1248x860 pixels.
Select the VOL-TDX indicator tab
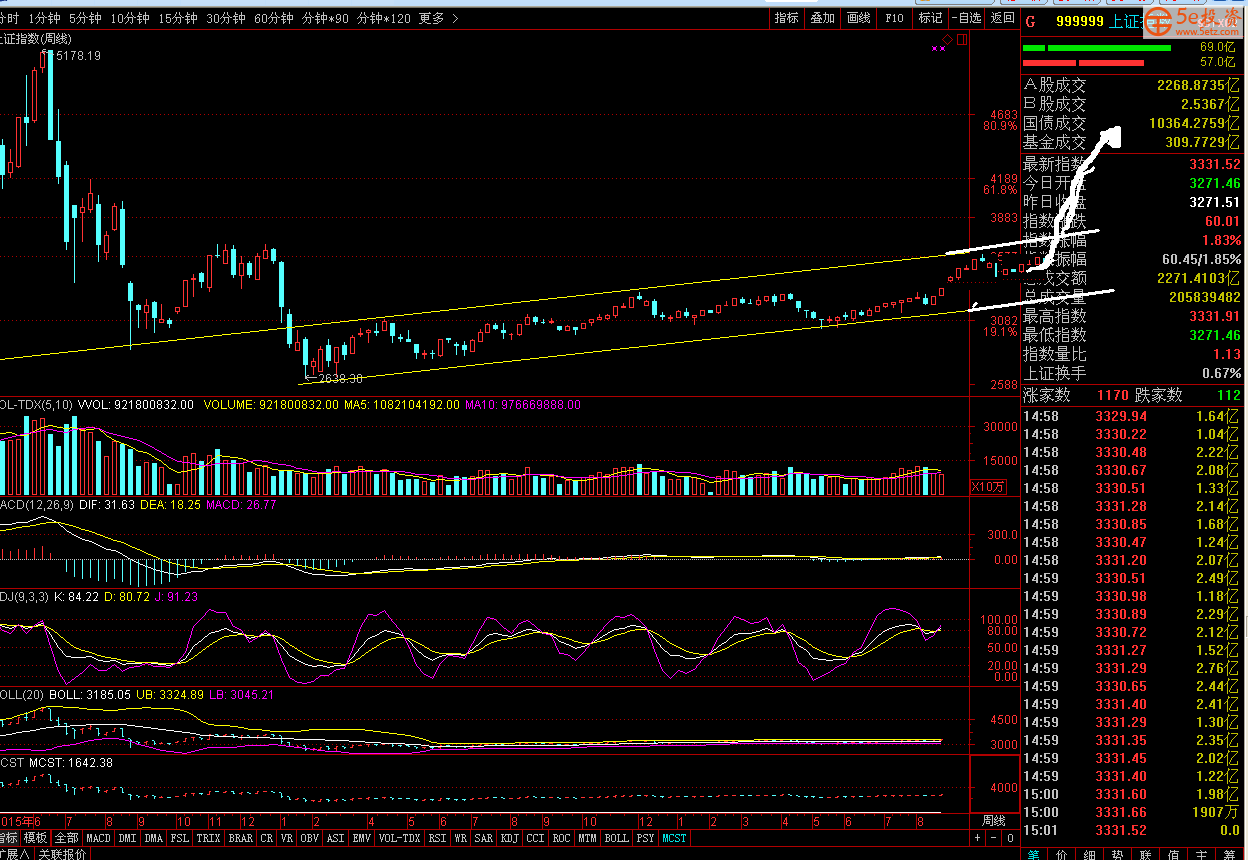[x=399, y=838]
